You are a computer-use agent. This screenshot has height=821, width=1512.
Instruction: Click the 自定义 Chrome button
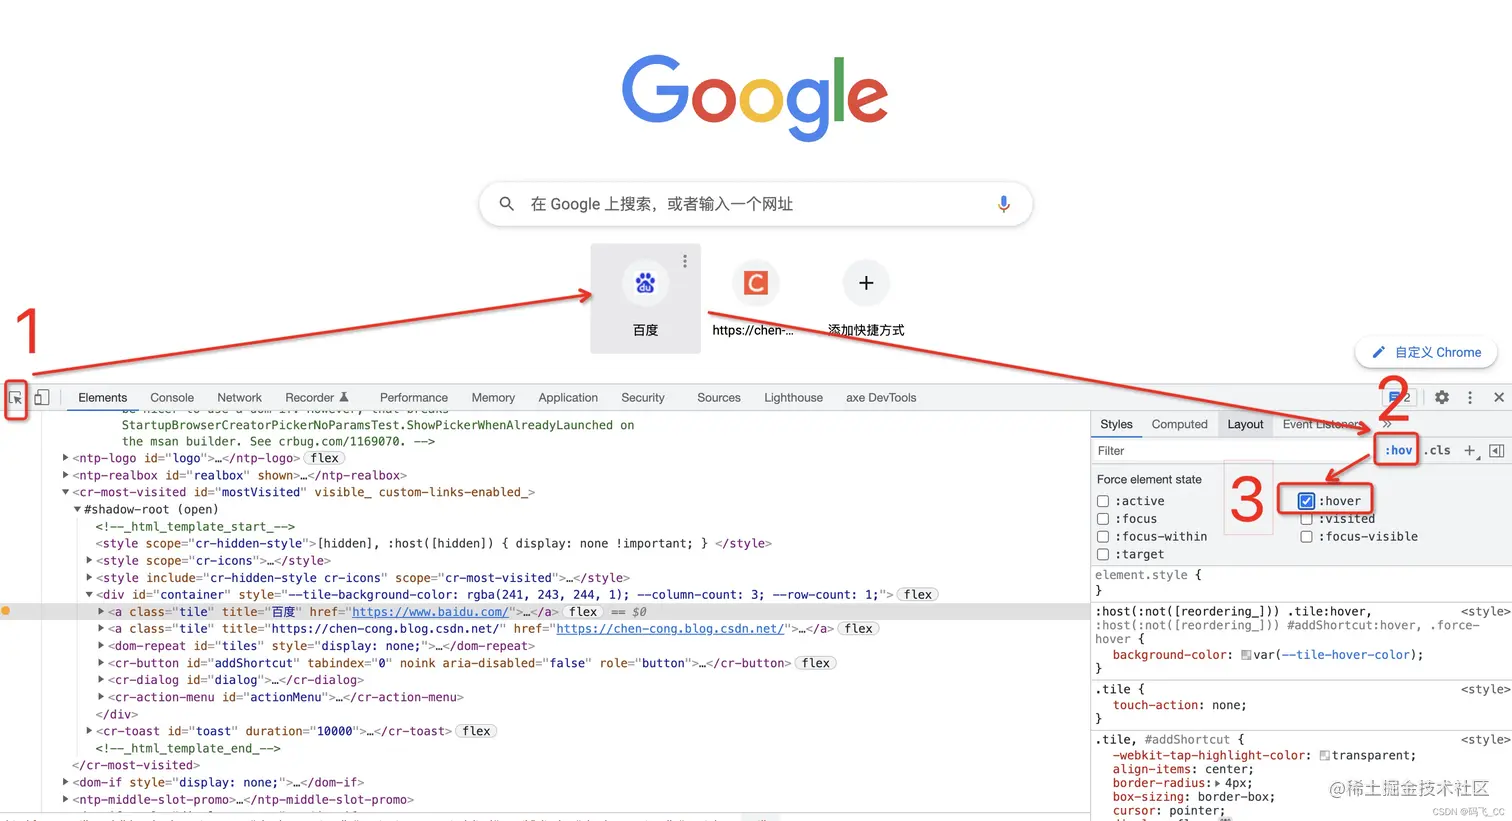[1426, 352]
